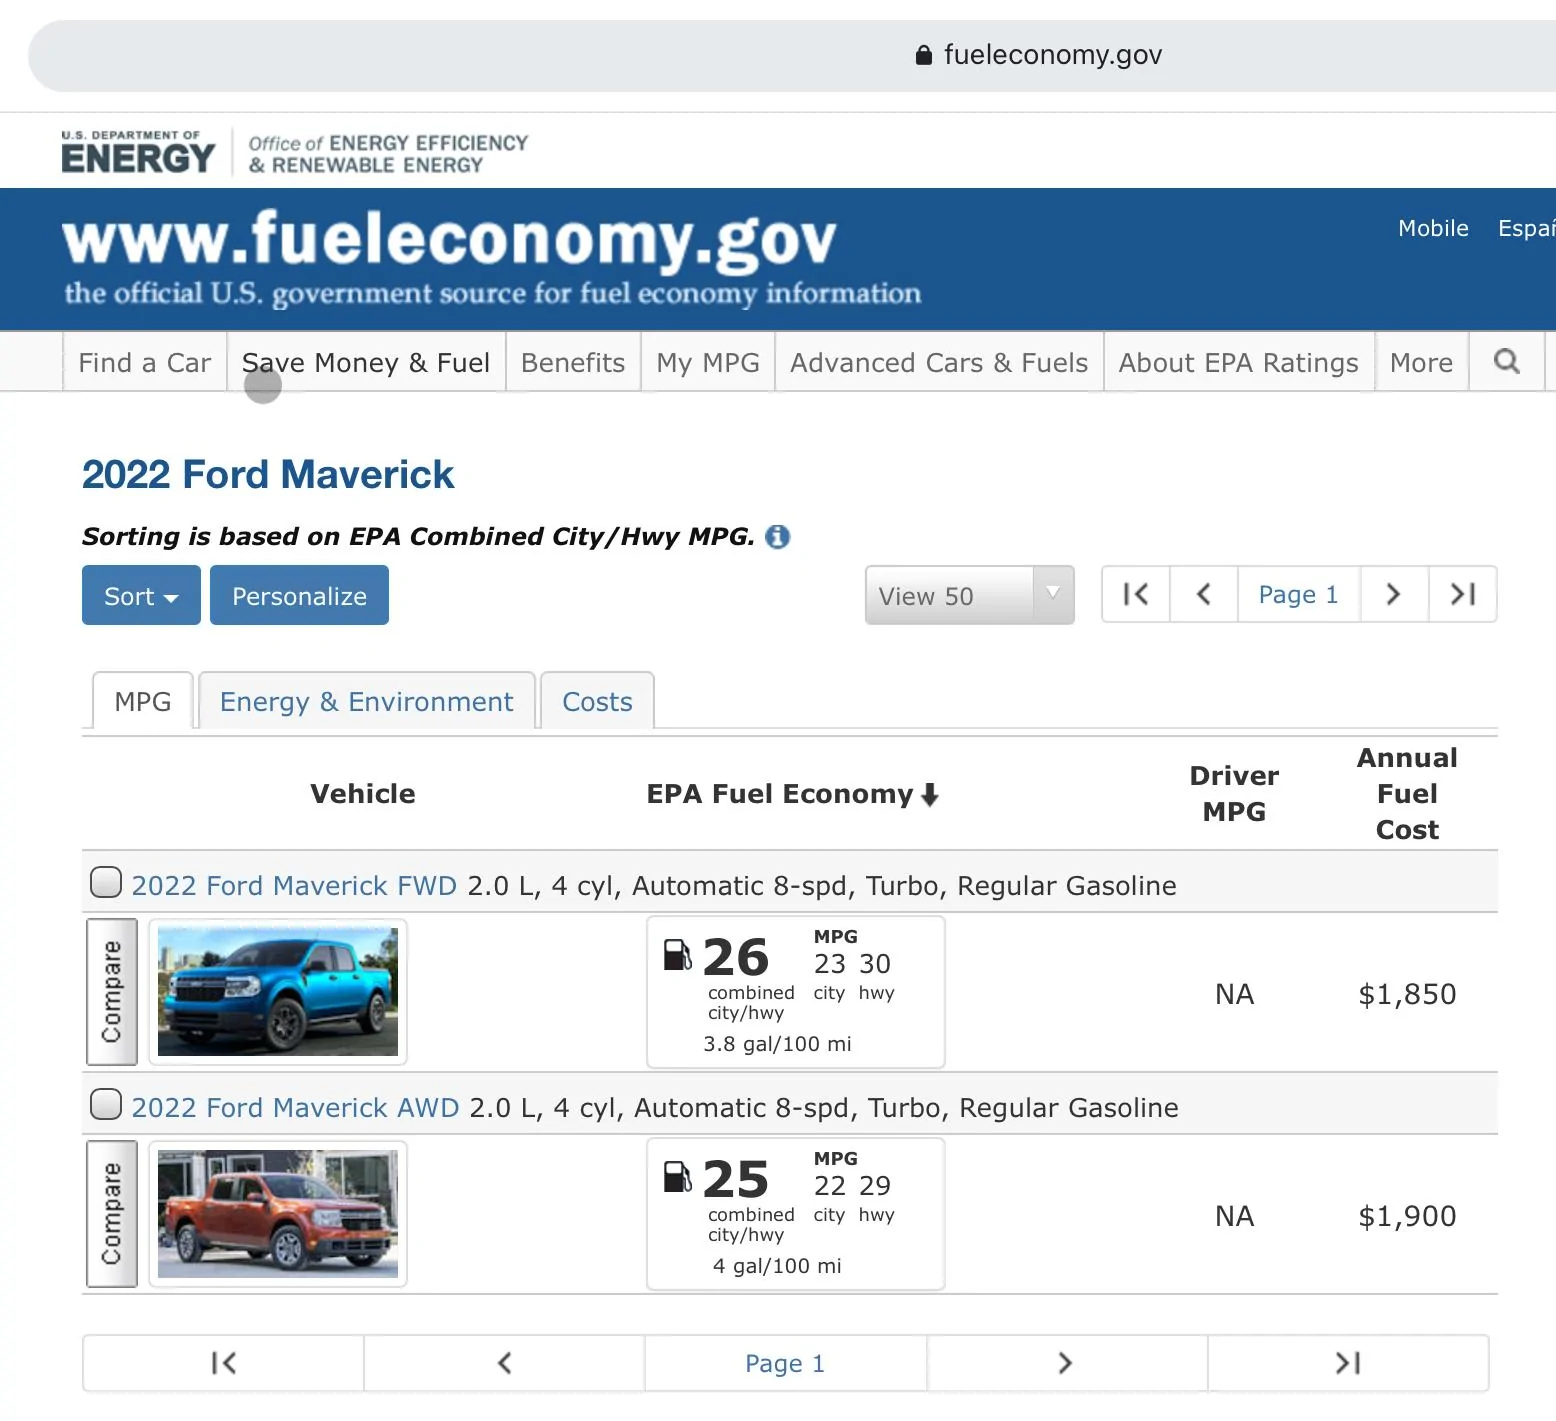Click the info icon beside sorting note

(777, 537)
